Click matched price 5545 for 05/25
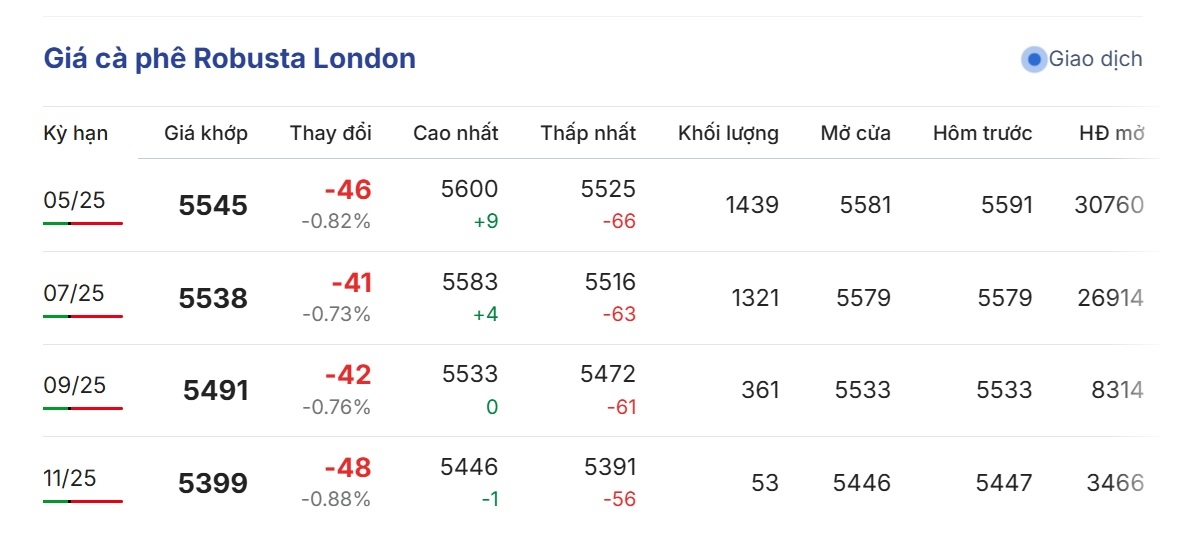Screen dimensions: 1192x533 214,206
